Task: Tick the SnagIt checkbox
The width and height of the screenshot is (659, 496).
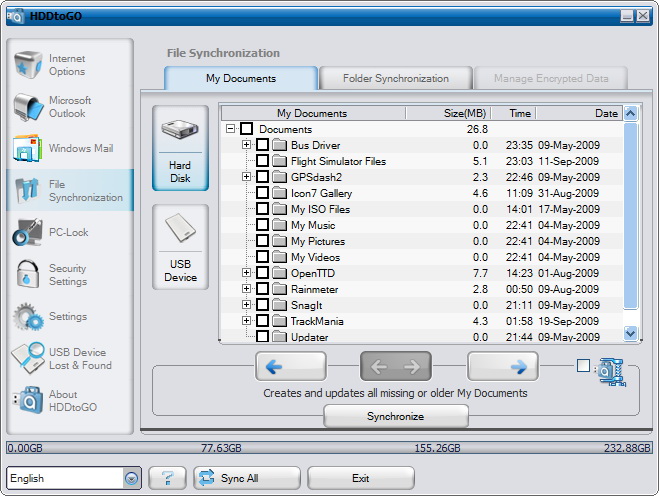Action: click(x=262, y=304)
